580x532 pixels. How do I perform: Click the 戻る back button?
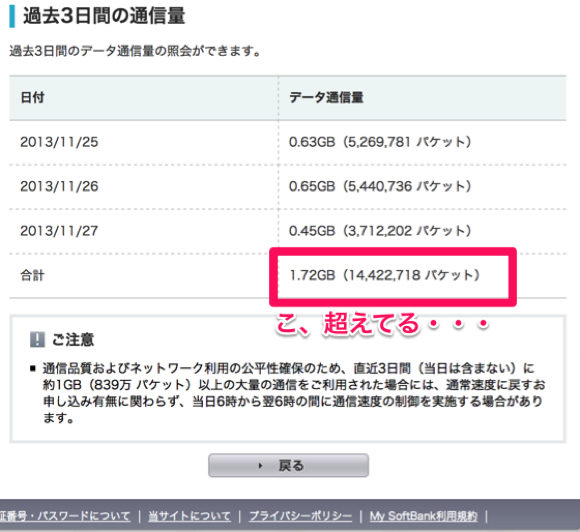288,465
